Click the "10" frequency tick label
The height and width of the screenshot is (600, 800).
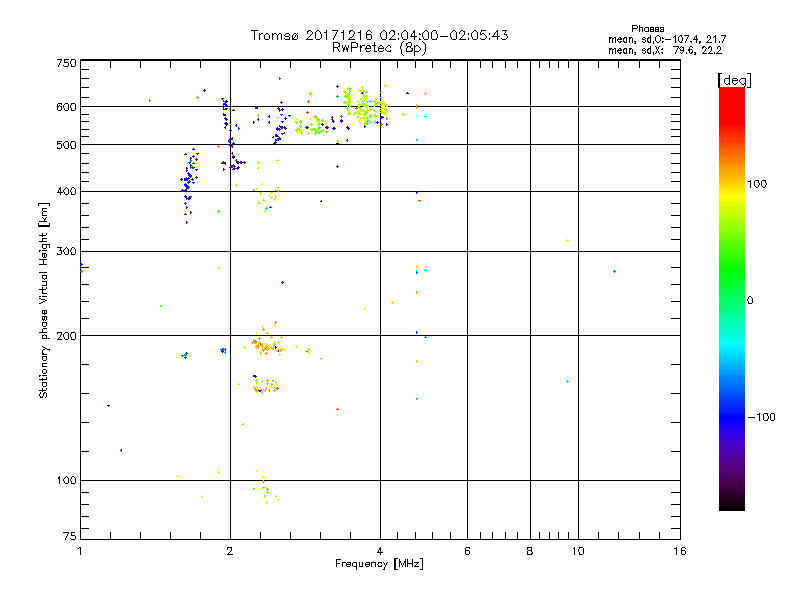[578, 551]
